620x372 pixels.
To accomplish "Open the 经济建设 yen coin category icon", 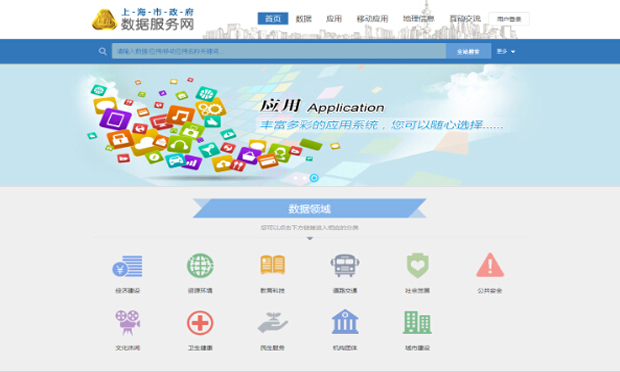I will point(127,266).
